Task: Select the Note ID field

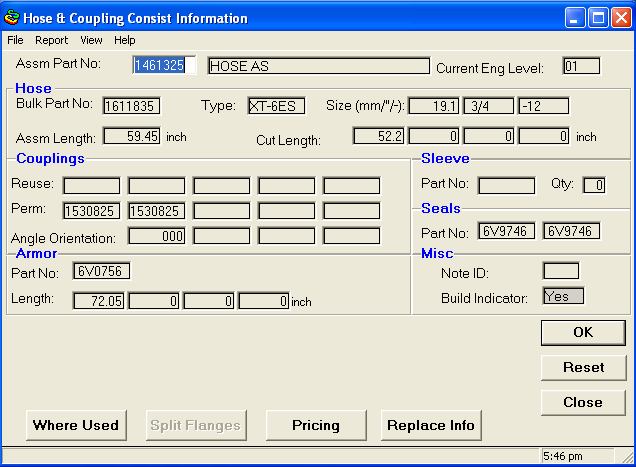Action: coord(560,271)
